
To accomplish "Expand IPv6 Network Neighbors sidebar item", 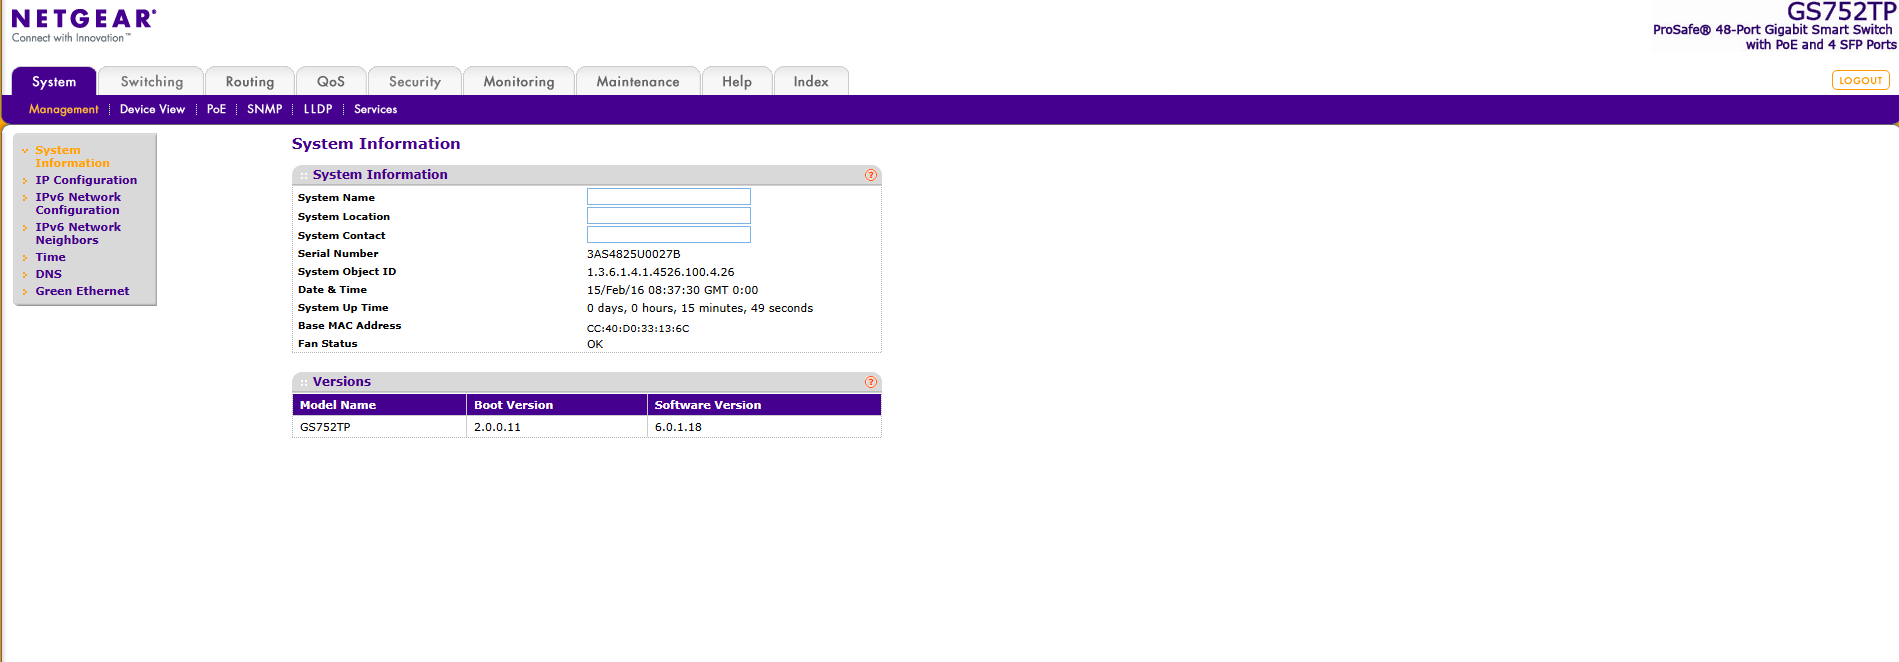I will coord(78,233).
